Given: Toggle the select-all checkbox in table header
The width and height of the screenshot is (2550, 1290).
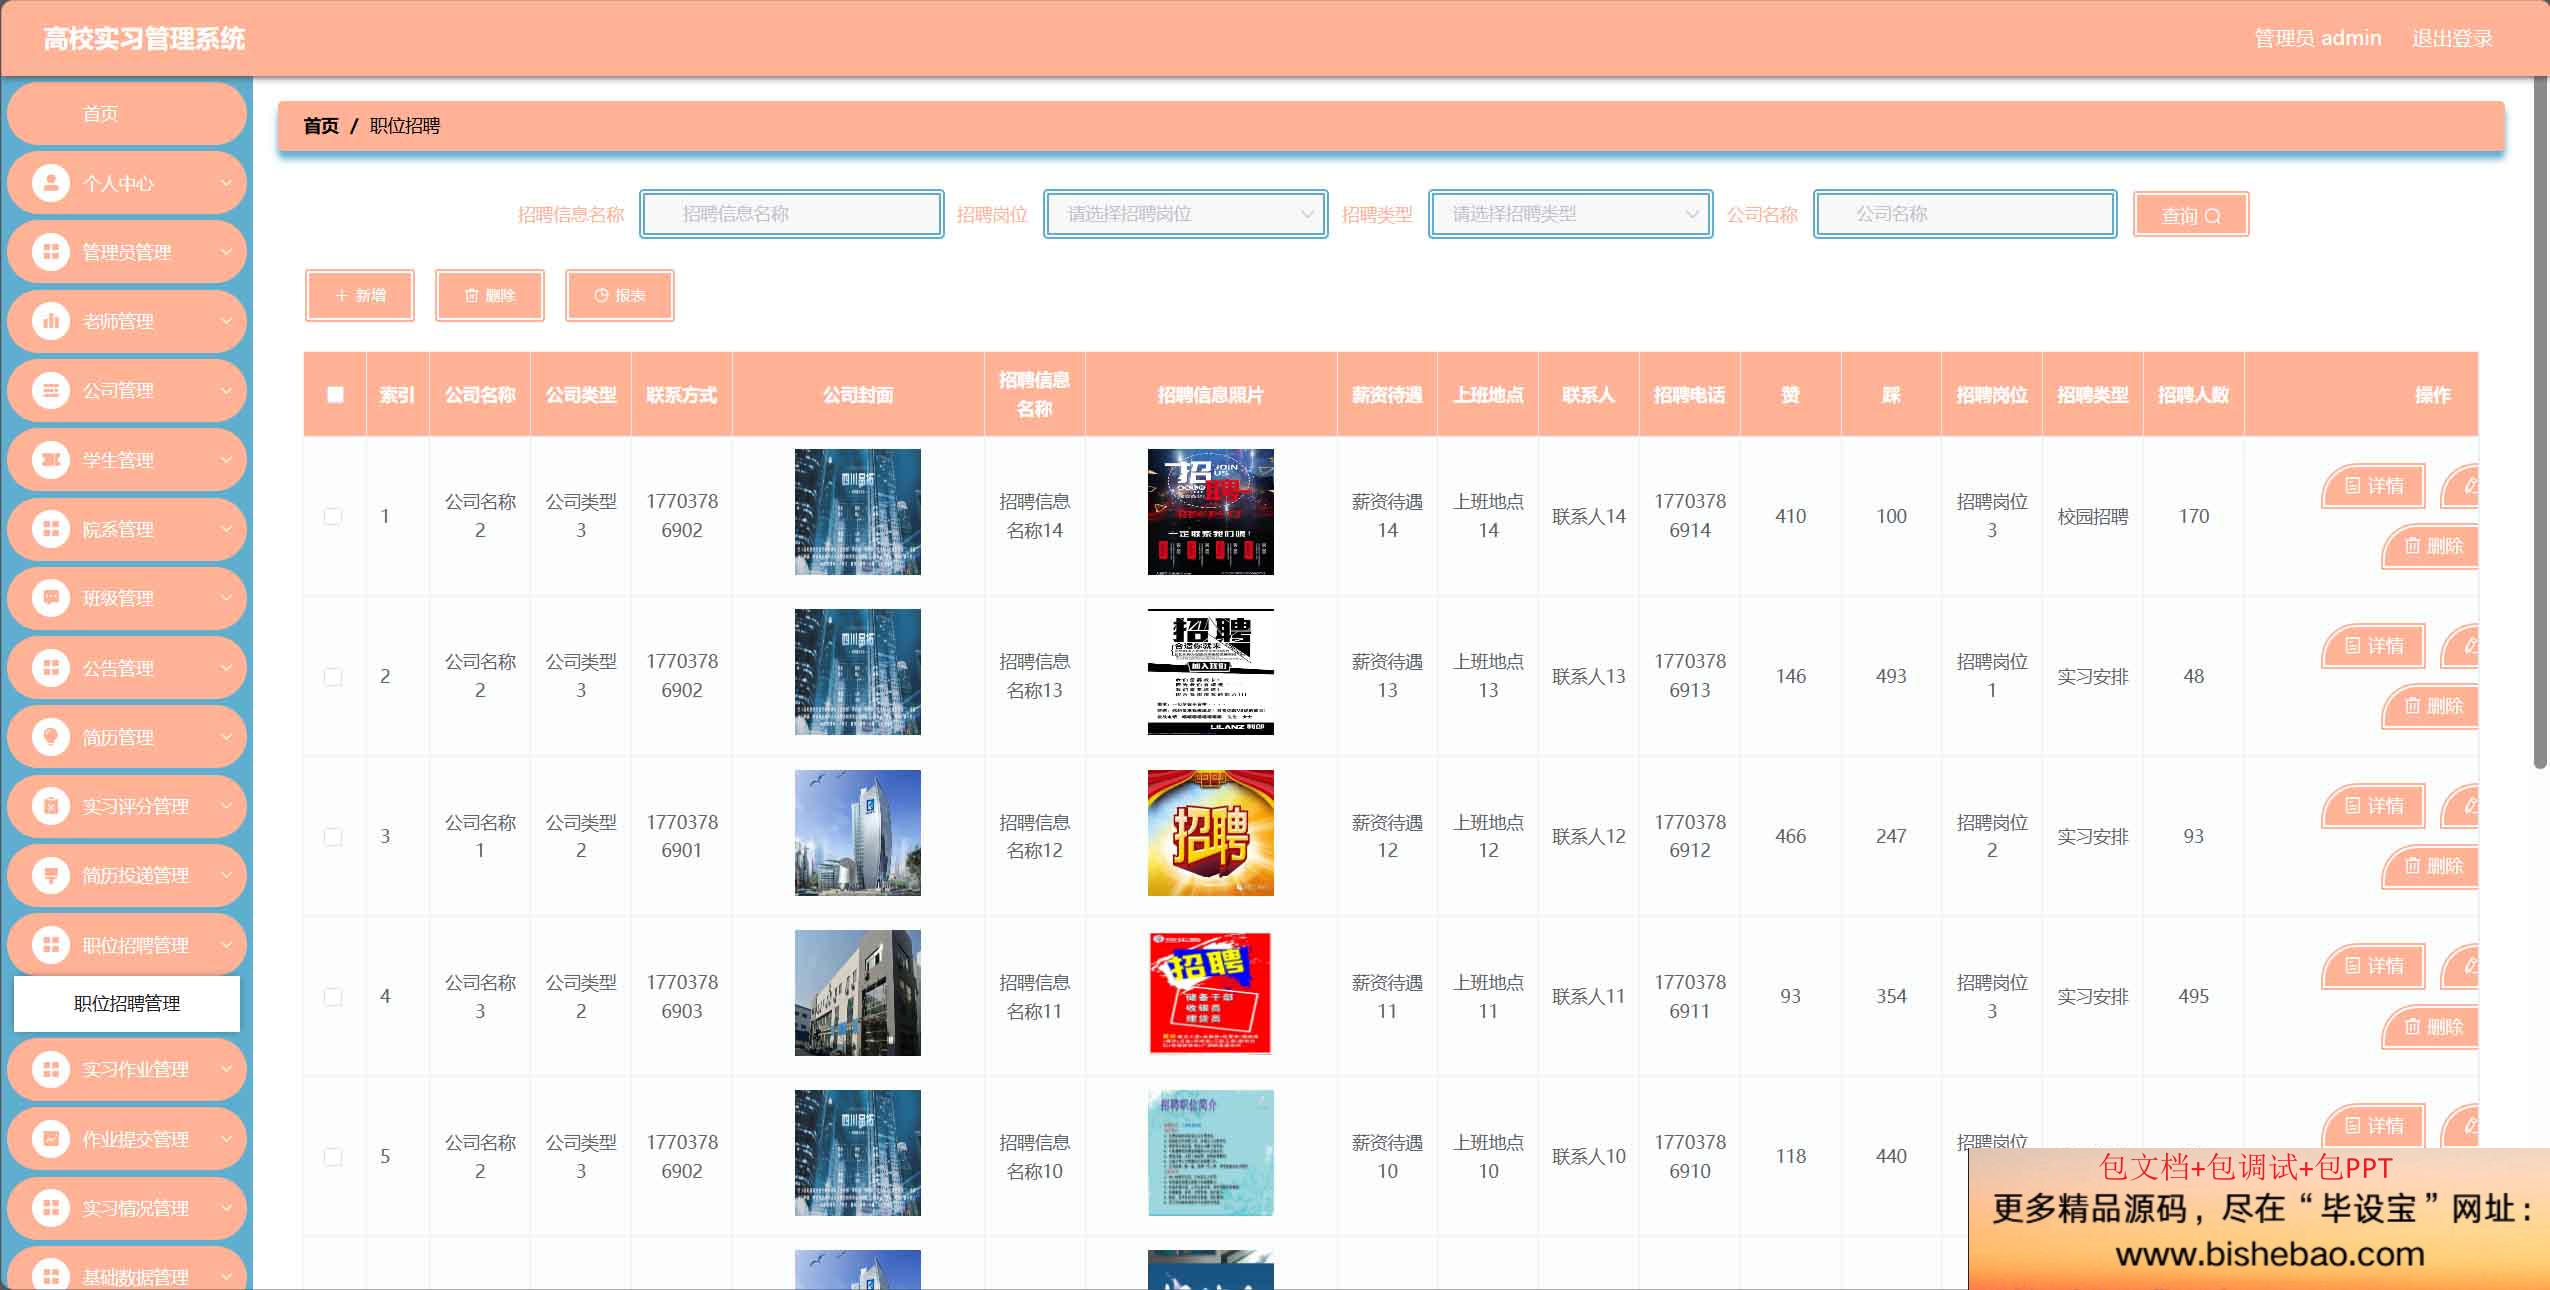Looking at the screenshot, I should point(335,394).
